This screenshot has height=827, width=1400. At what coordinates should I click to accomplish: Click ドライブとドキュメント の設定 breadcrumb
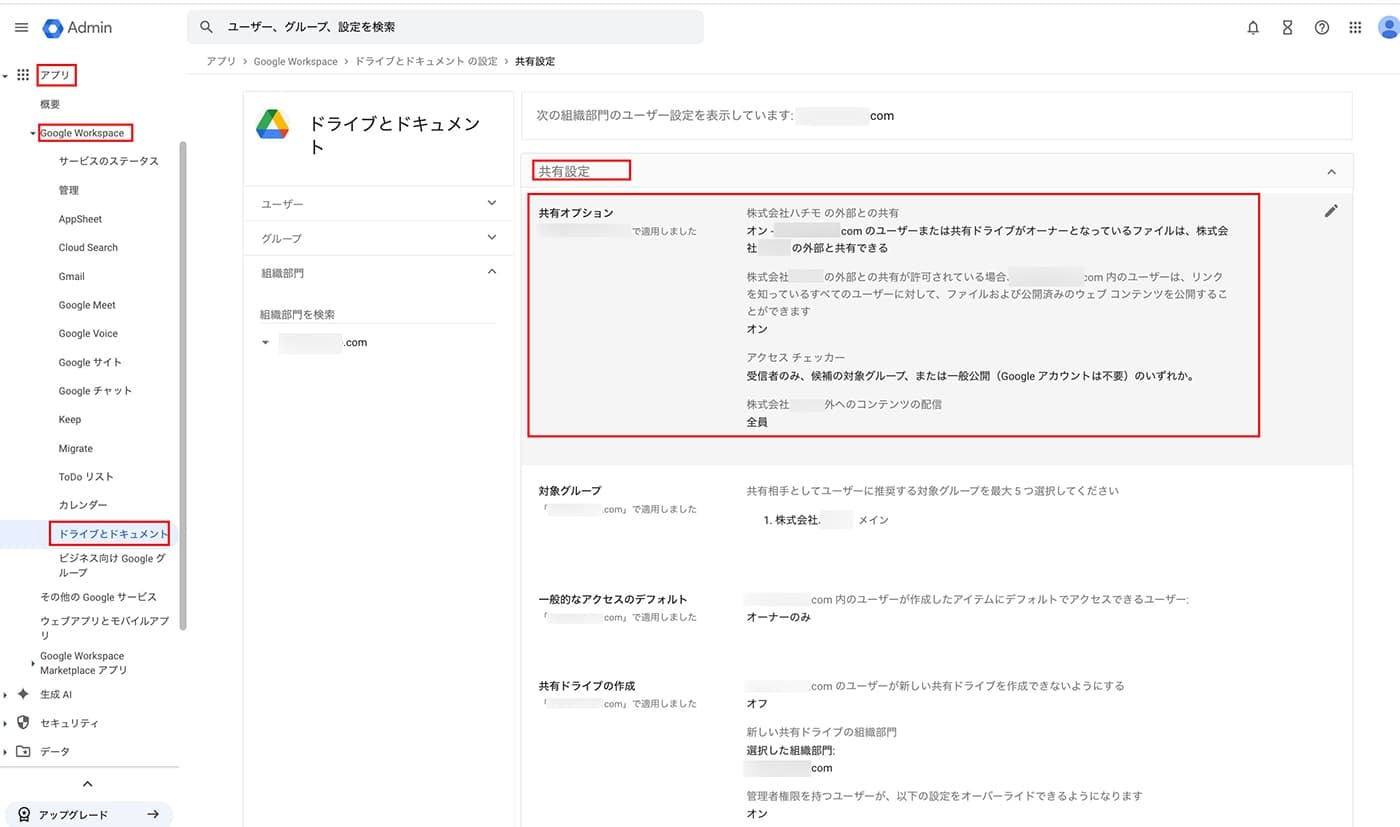426,61
